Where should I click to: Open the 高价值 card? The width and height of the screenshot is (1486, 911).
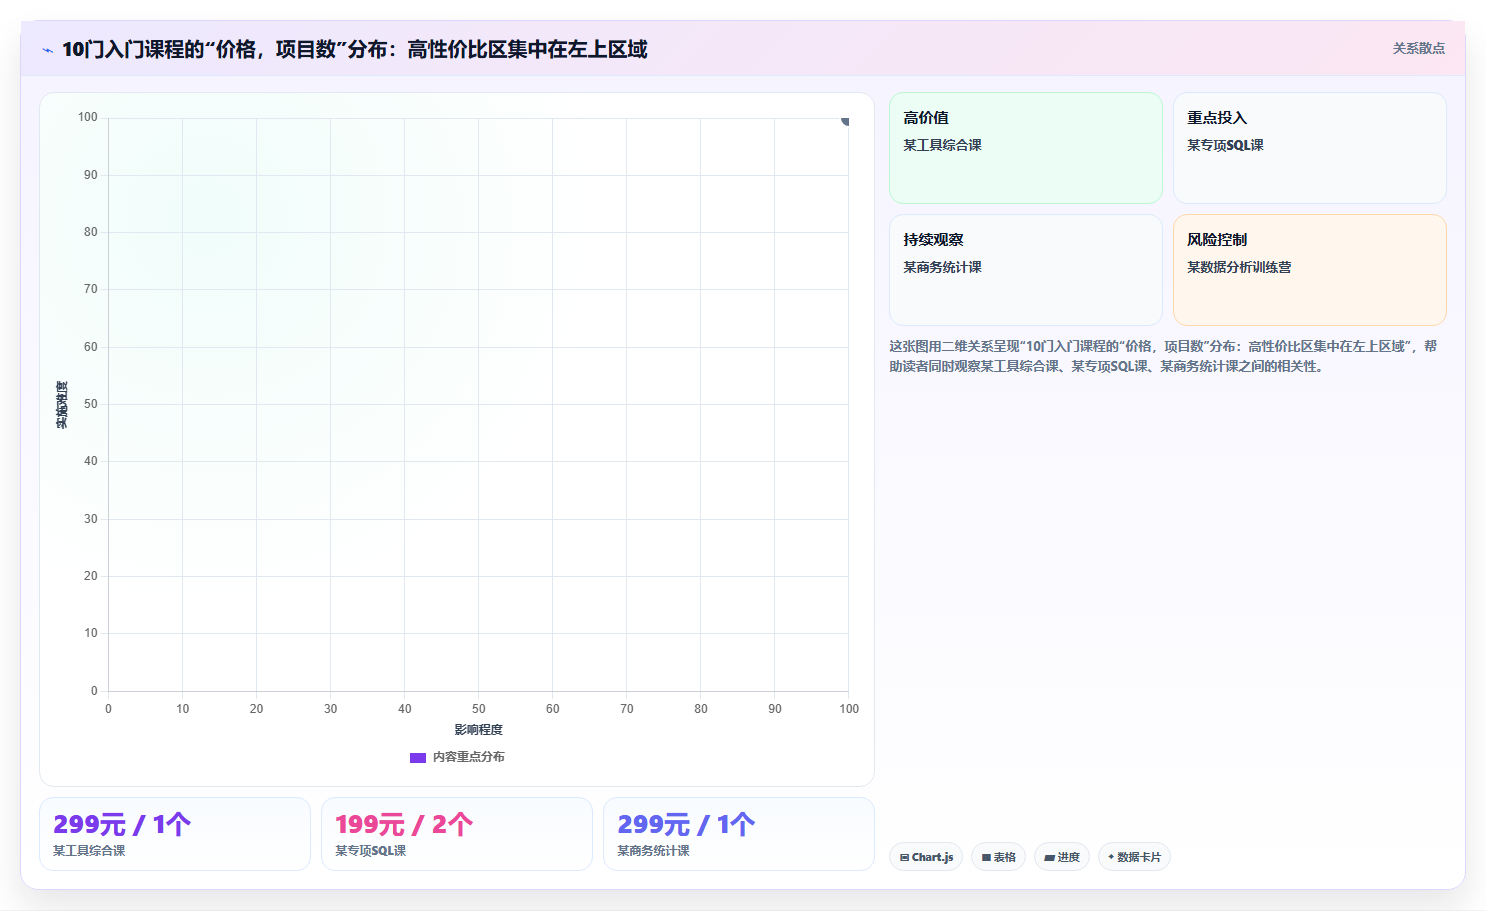pyautogui.click(x=1026, y=148)
